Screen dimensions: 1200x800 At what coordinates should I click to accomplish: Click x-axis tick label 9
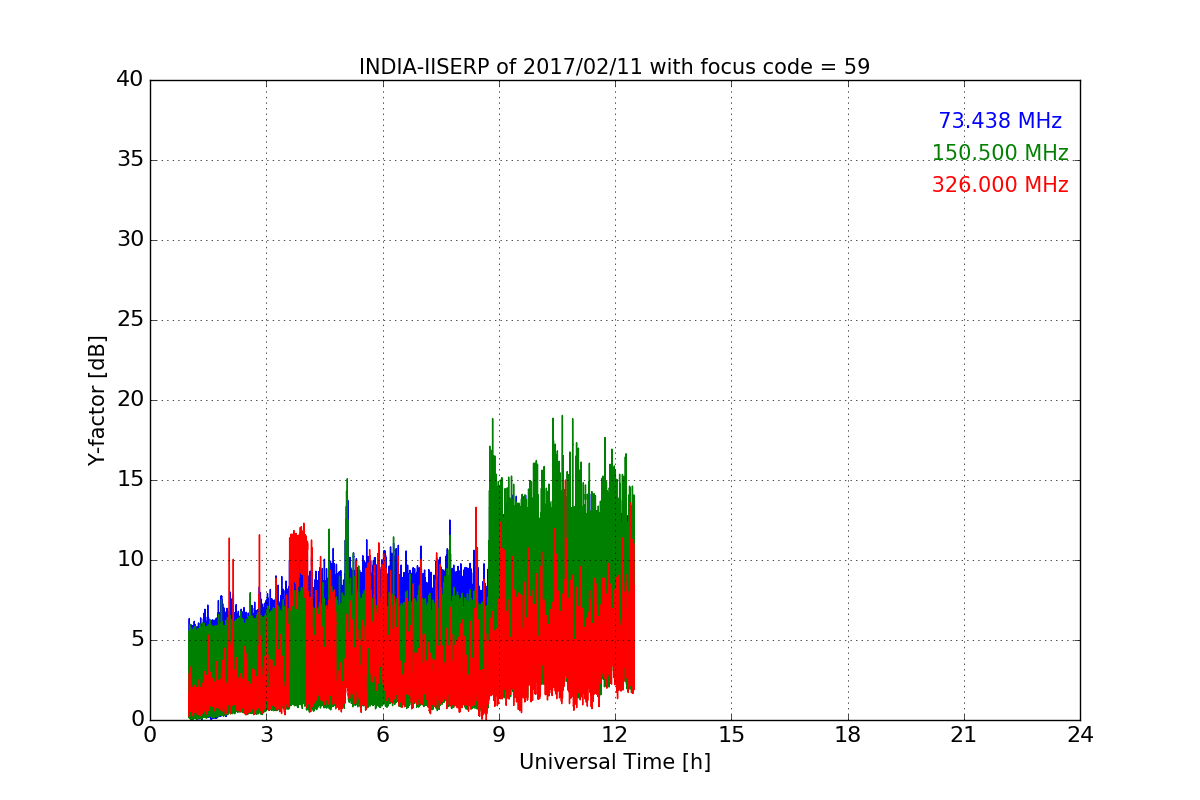click(x=499, y=735)
